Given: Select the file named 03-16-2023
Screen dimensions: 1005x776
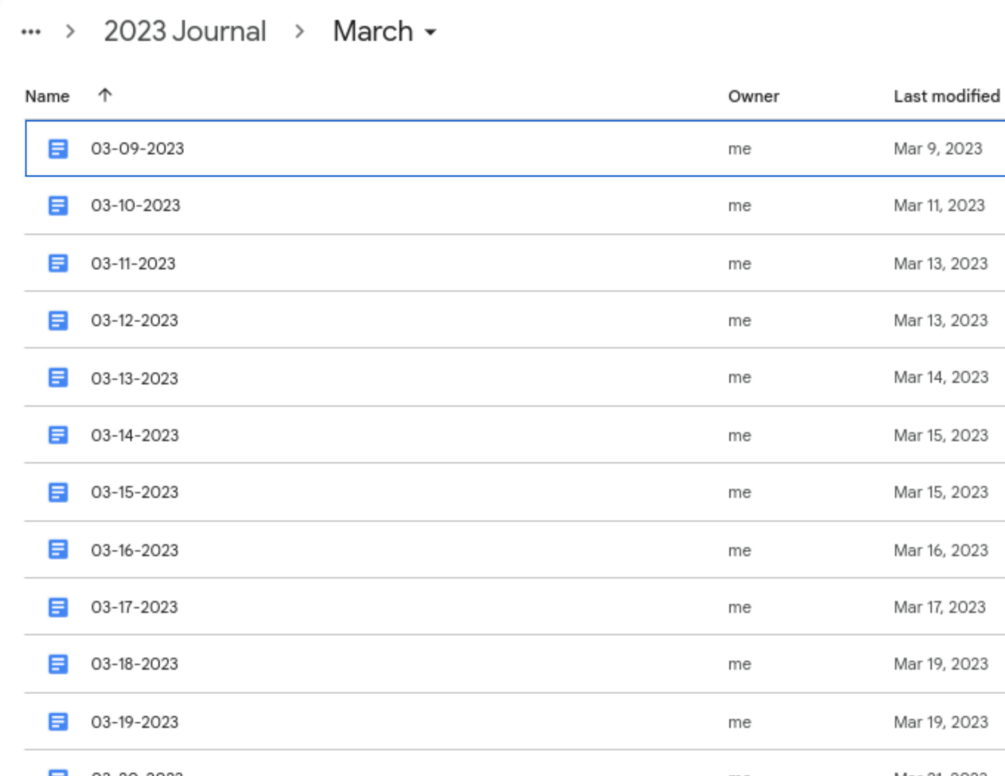Looking at the screenshot, I should click(135, 550).
